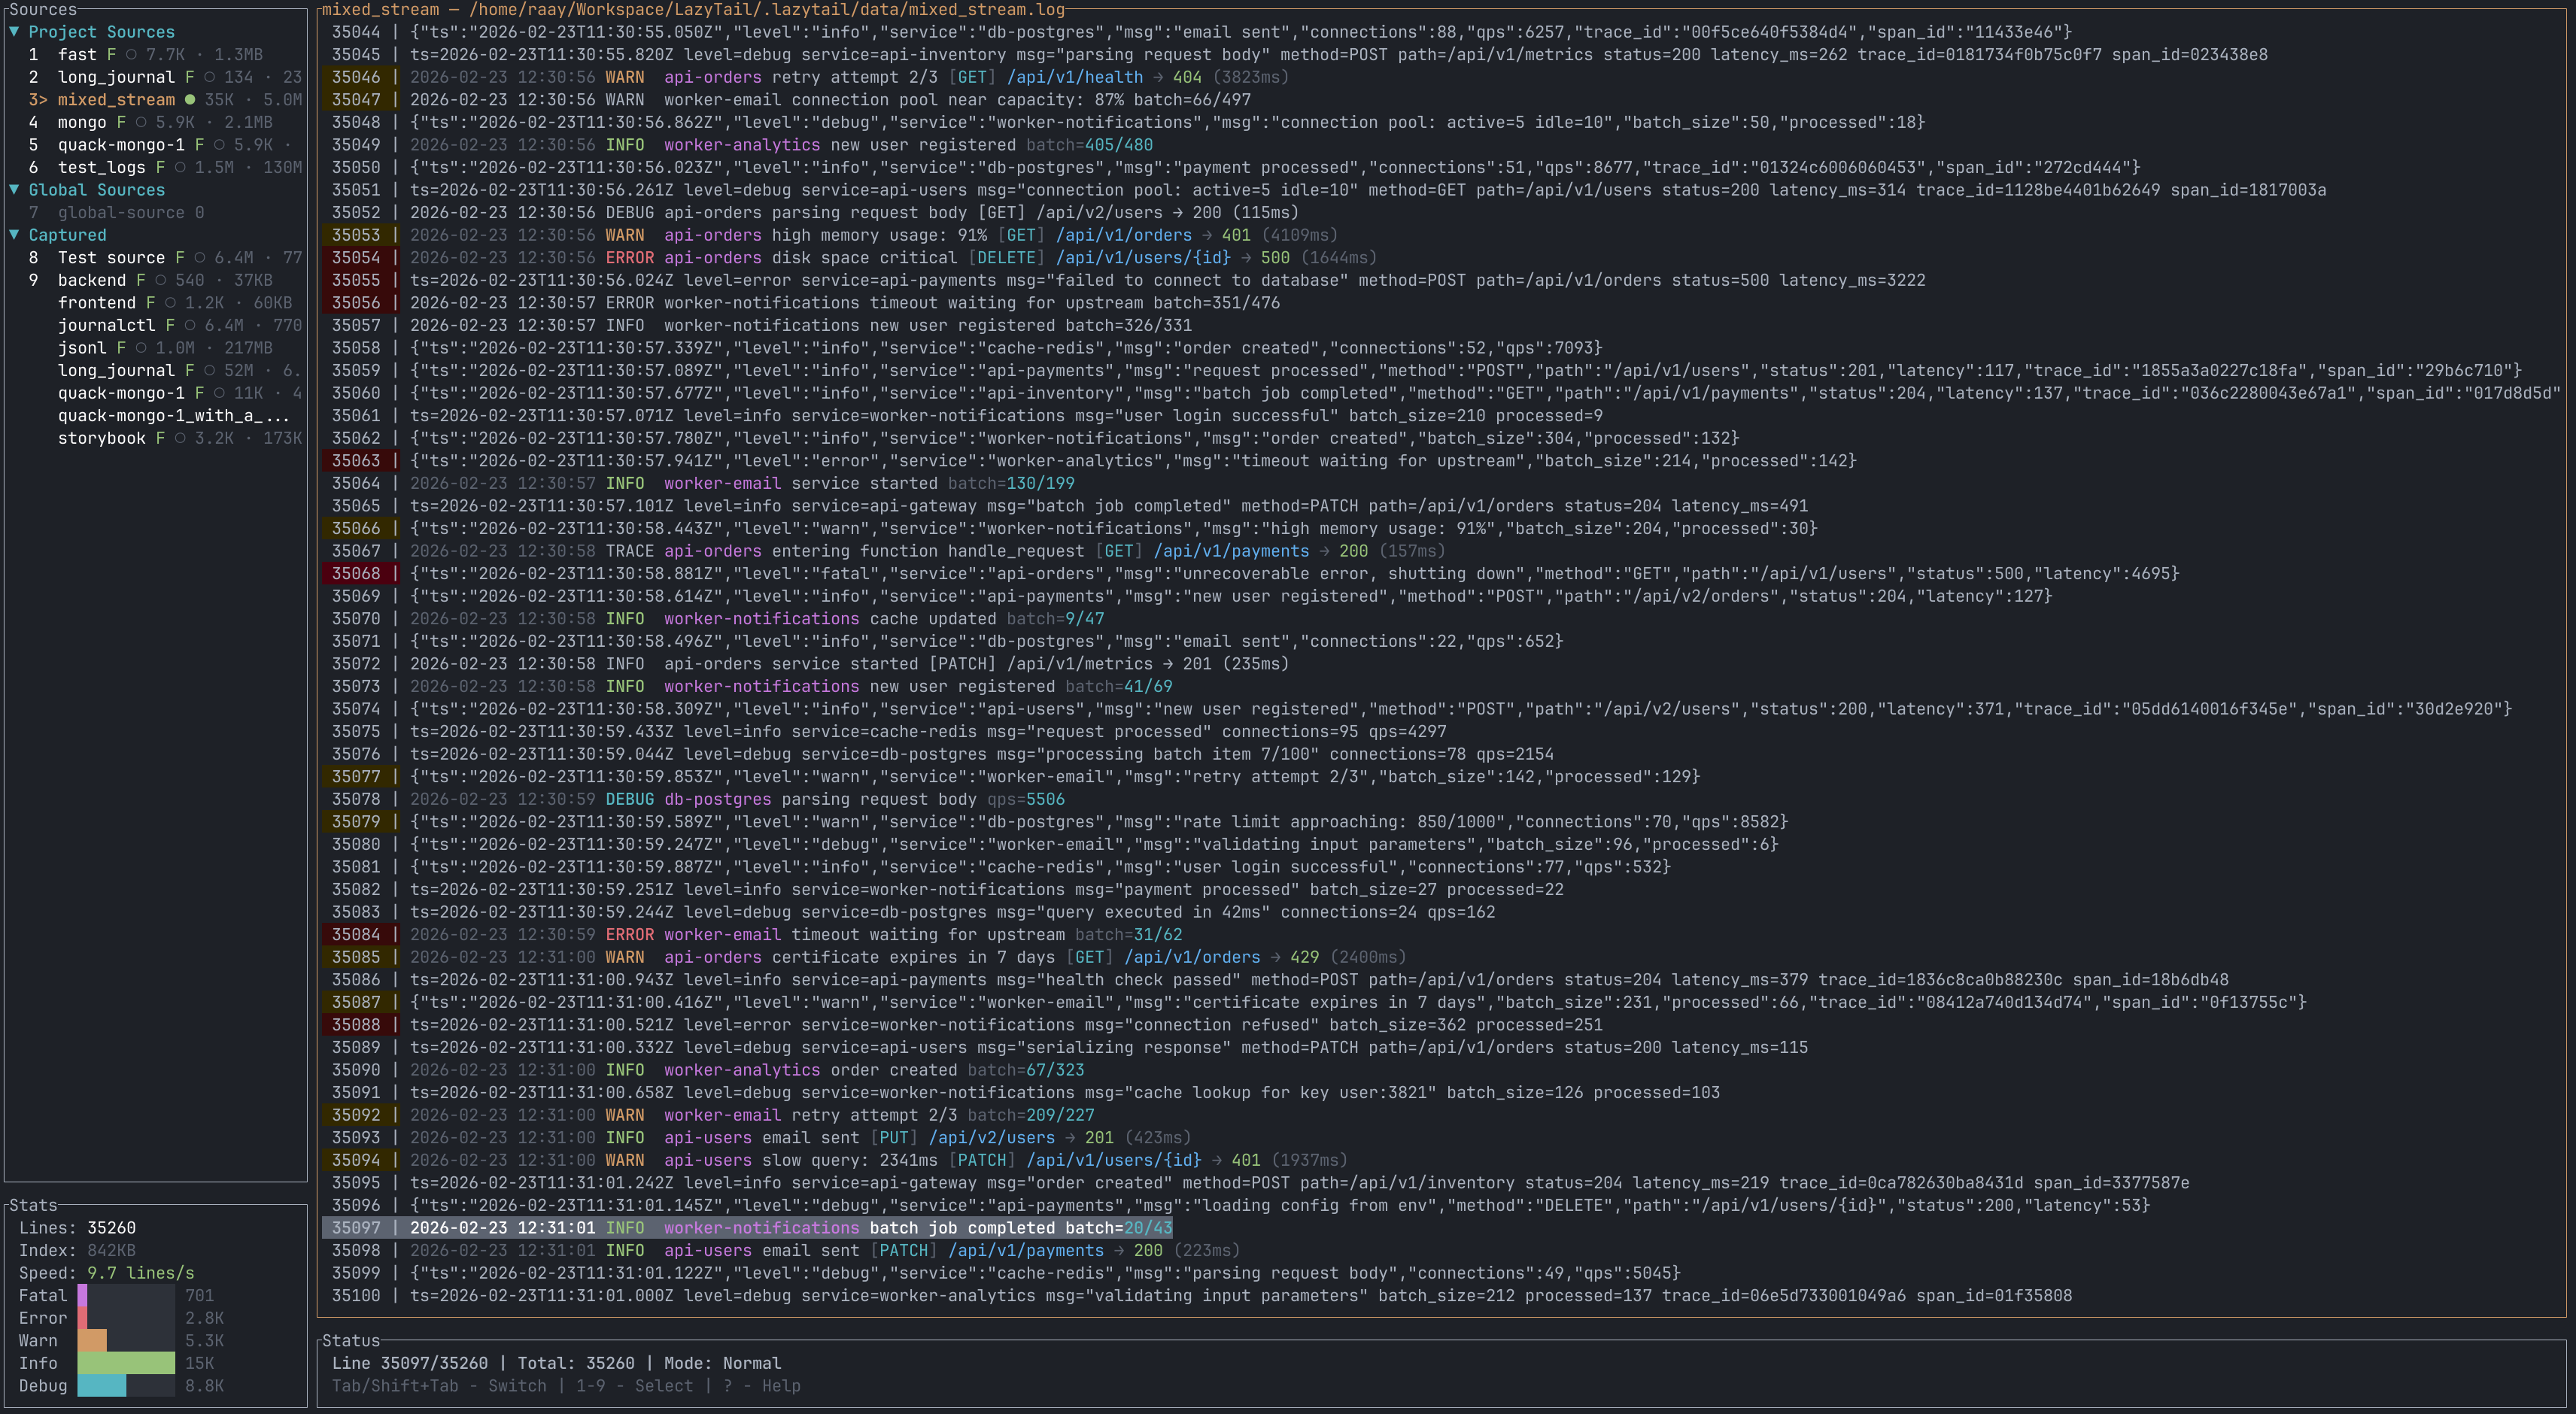2576x1414 pixels.
Task: Select the global-source entry
Action: (120, 213)
